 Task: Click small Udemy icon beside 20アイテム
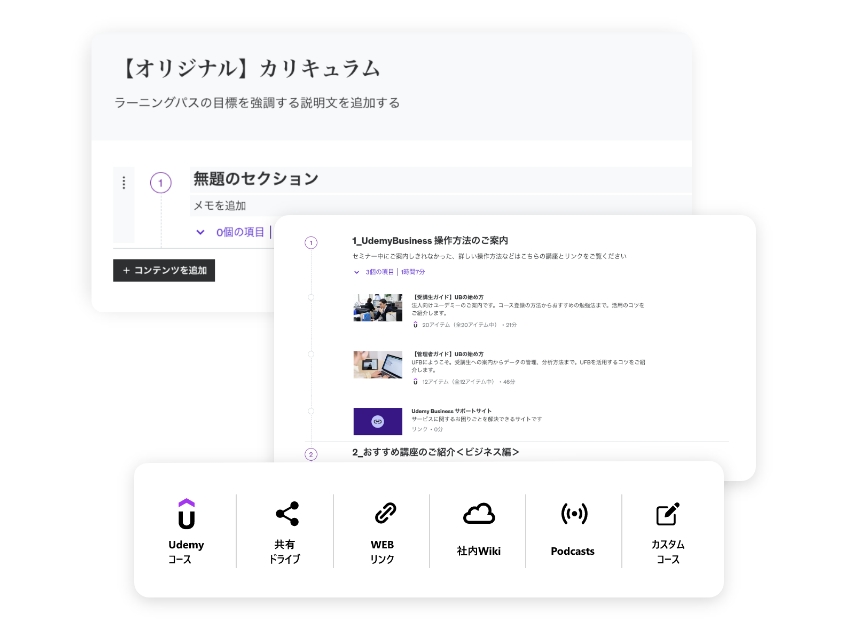415,324
